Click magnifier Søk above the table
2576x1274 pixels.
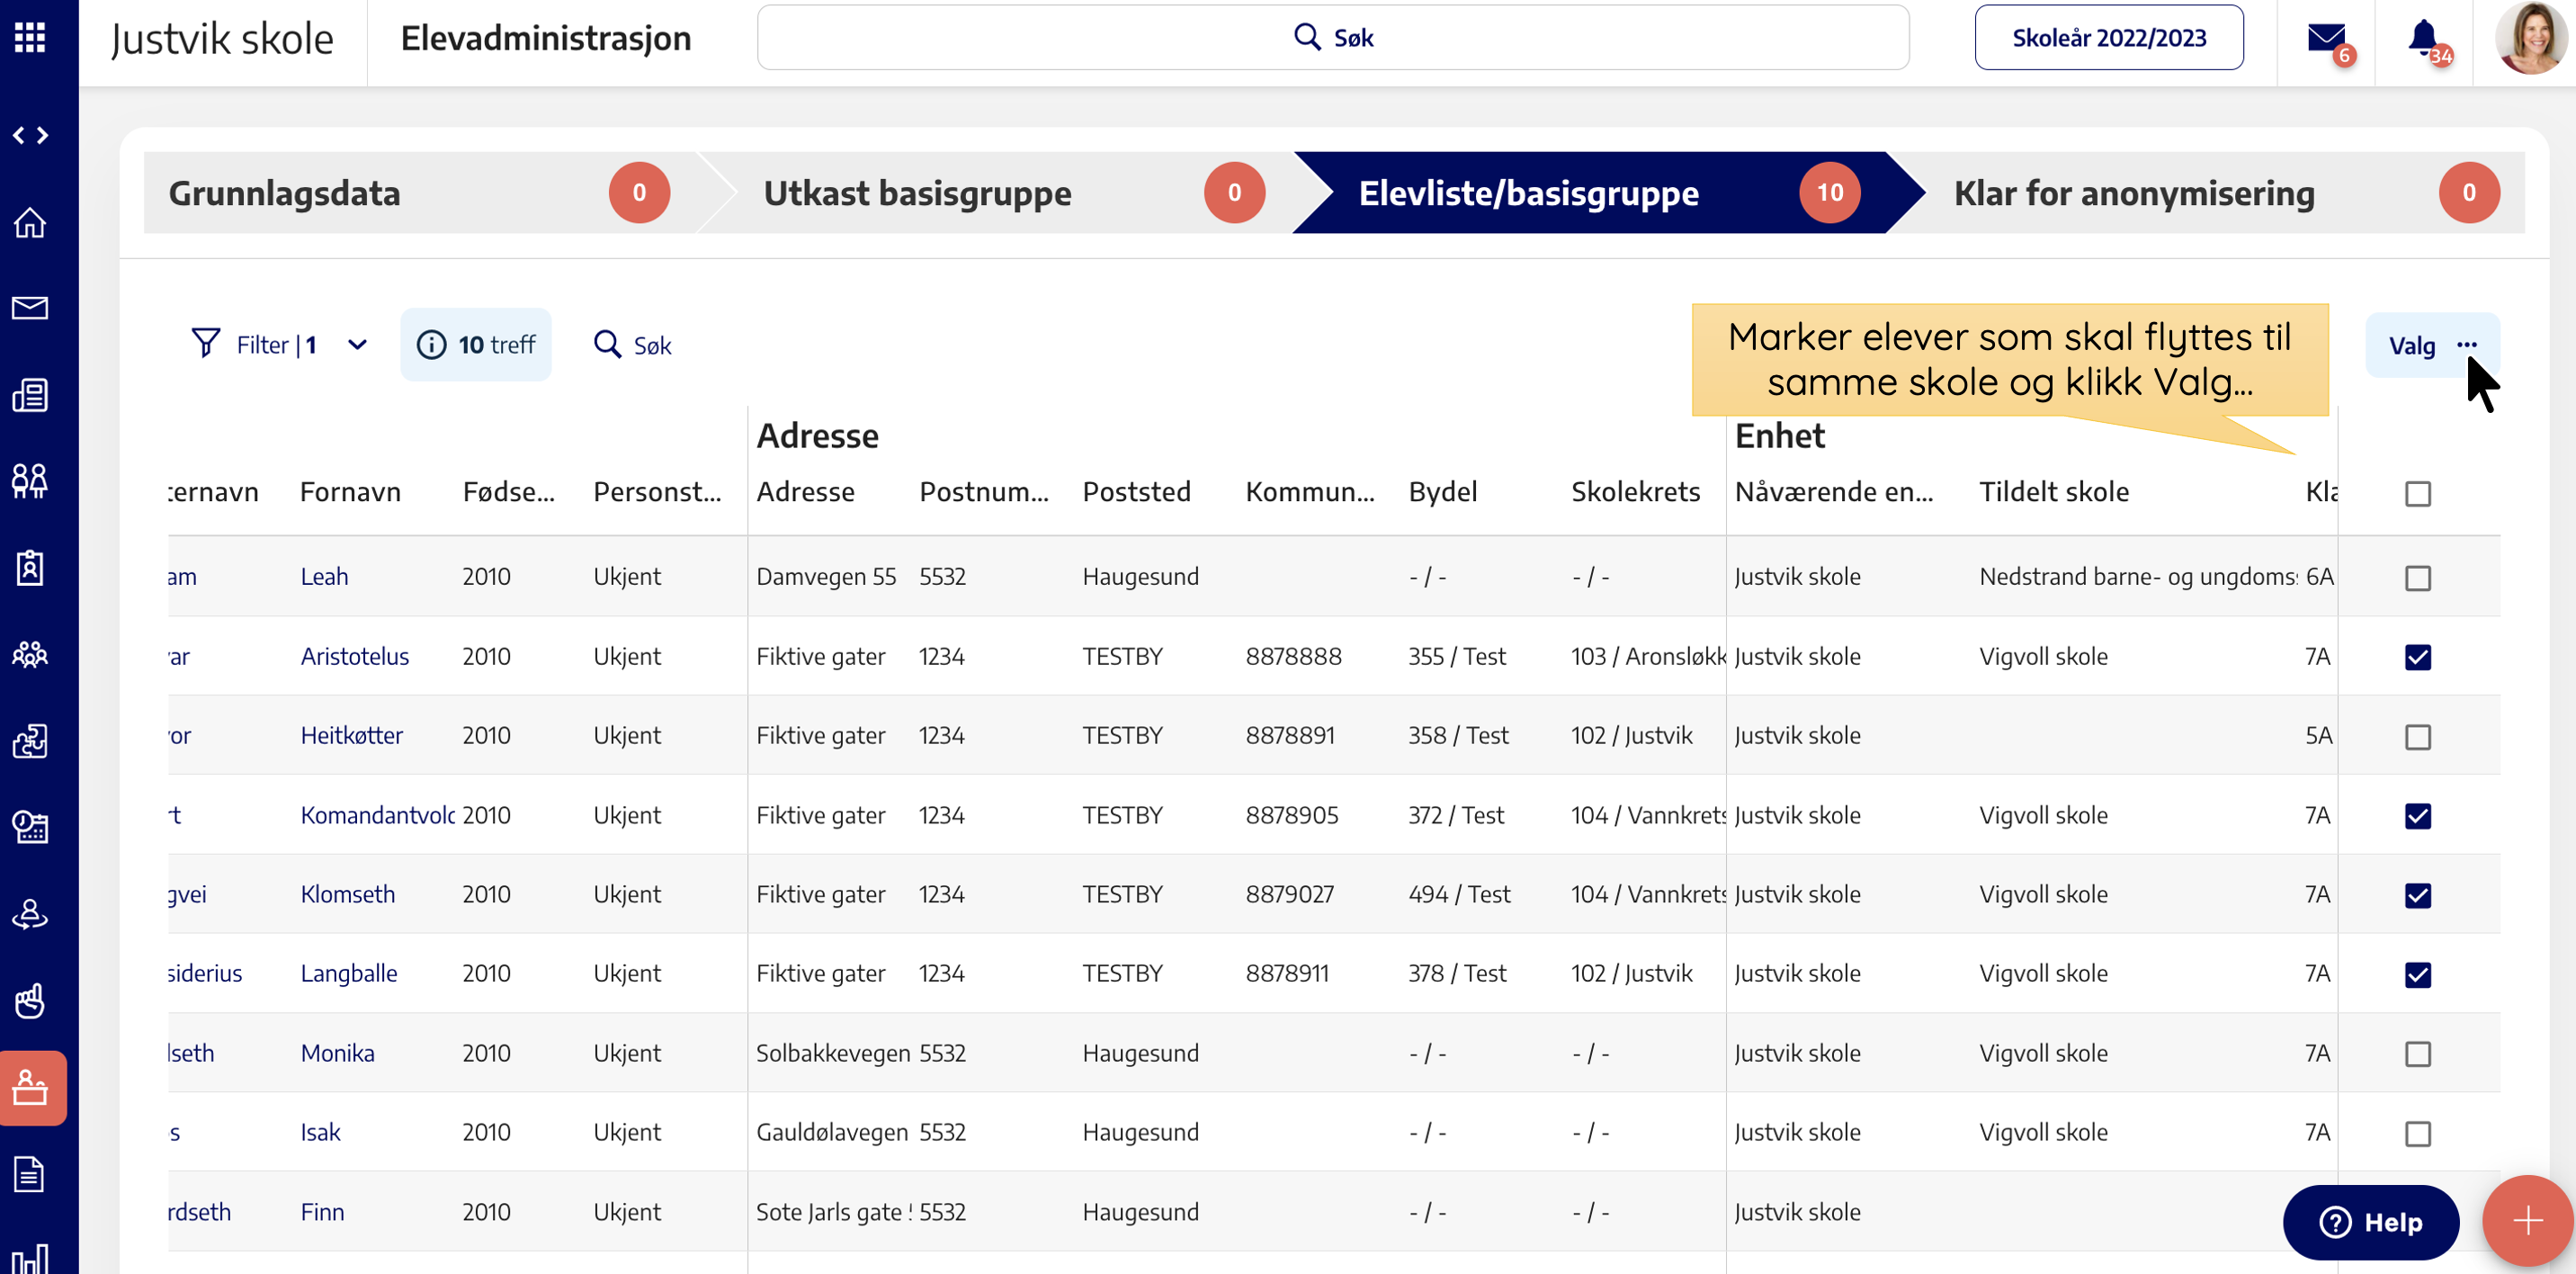click(x=632, y=345)
